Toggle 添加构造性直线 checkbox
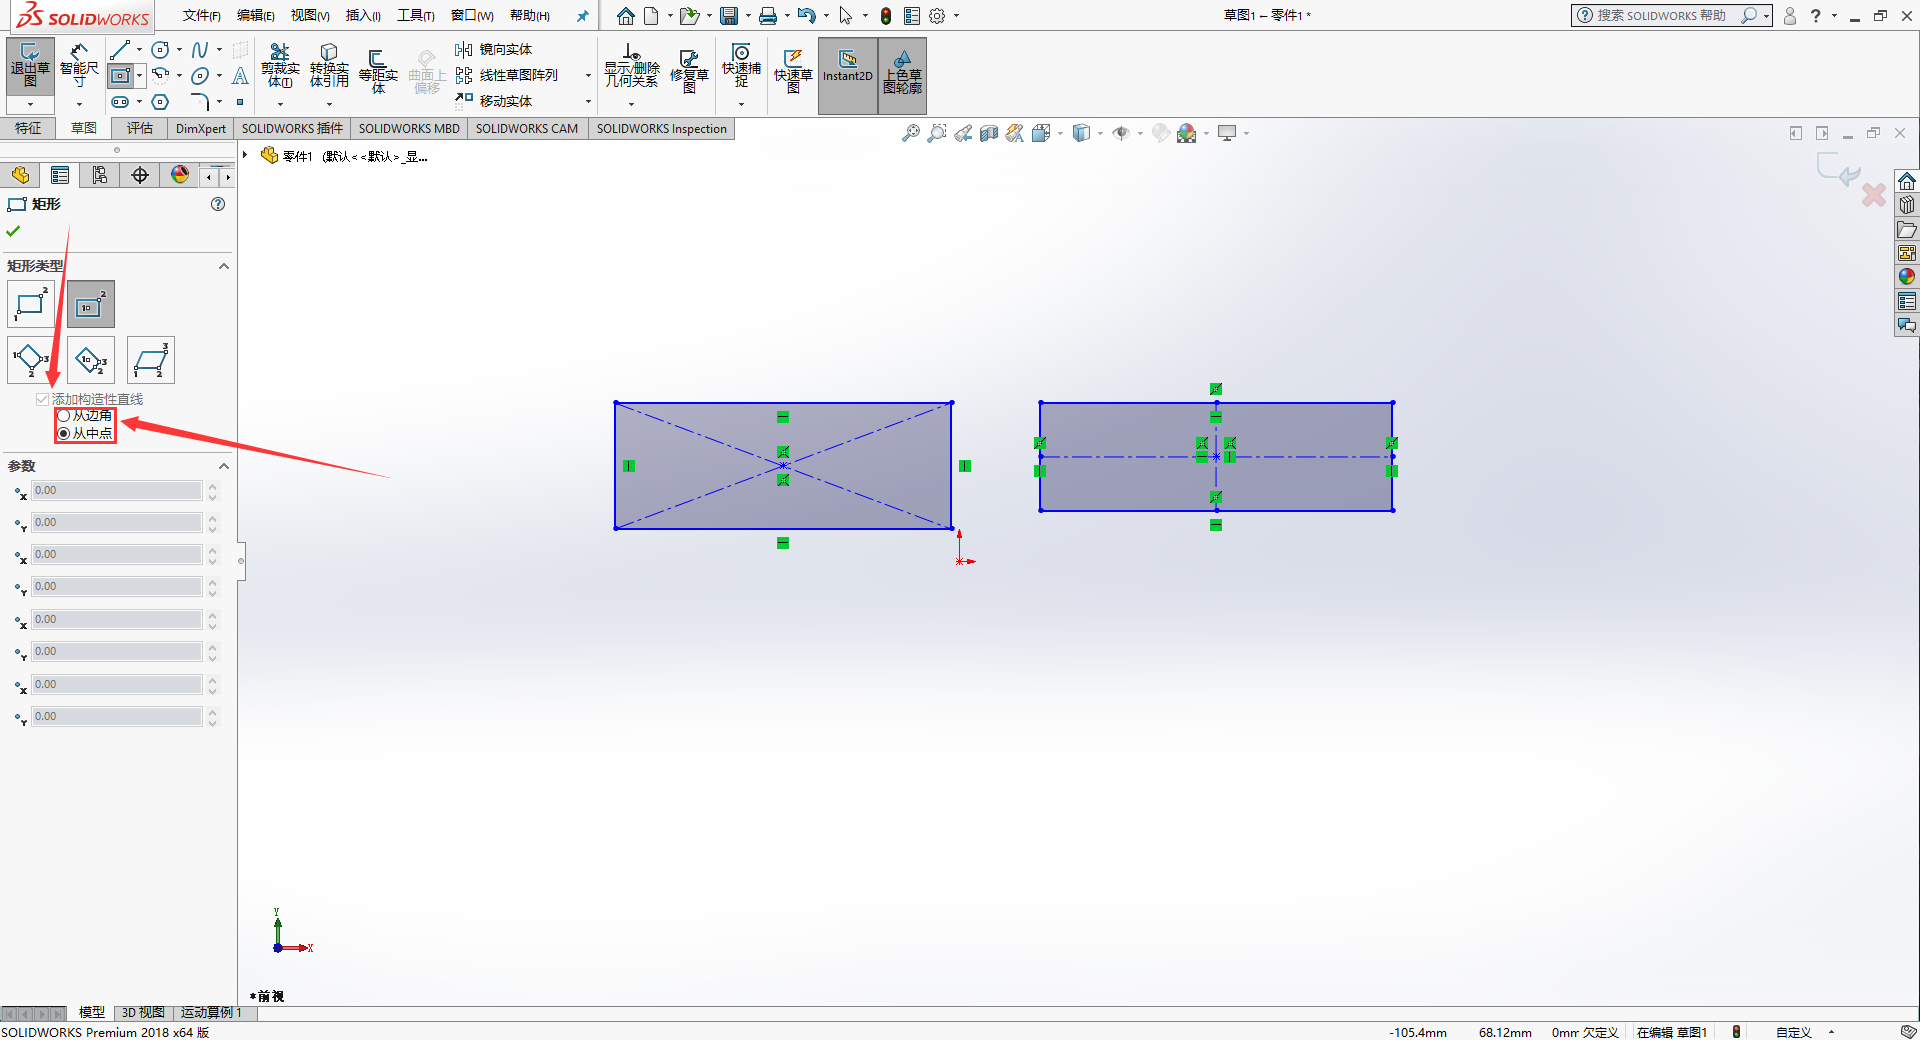1920x1040 pixels. point(42,399)
